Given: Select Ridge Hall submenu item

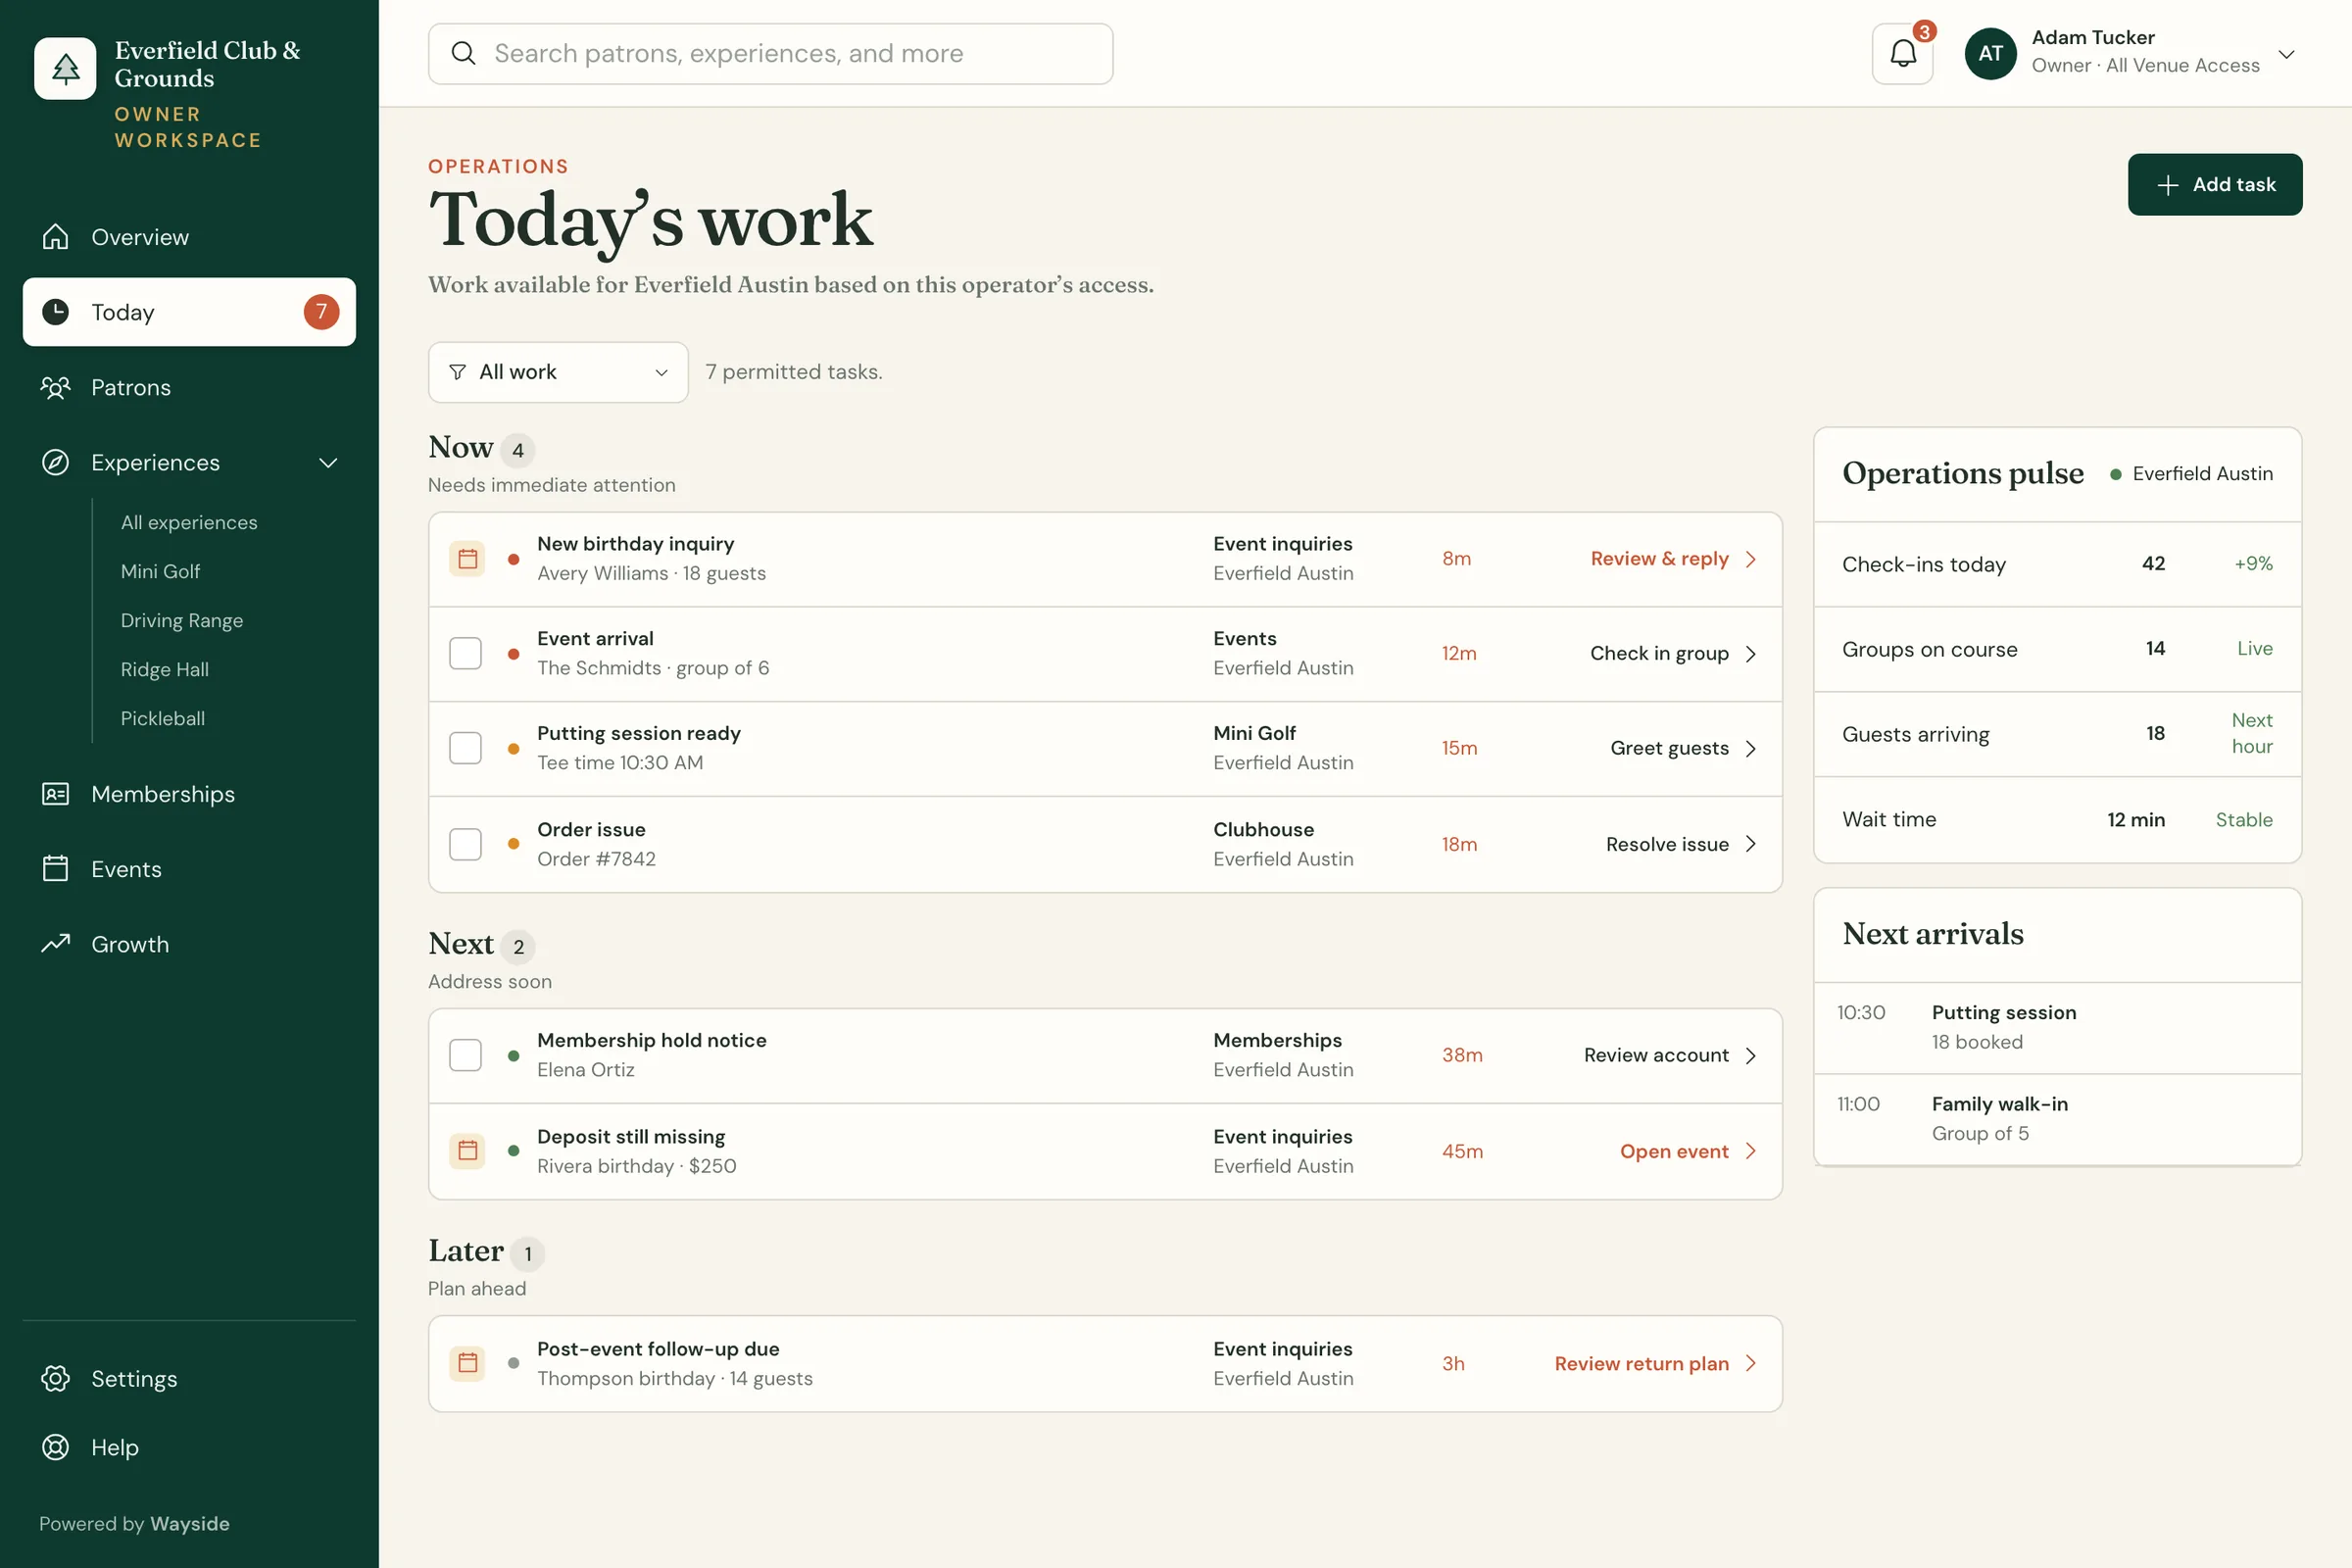Looking at the screenshot, I should tap(164, 669).
